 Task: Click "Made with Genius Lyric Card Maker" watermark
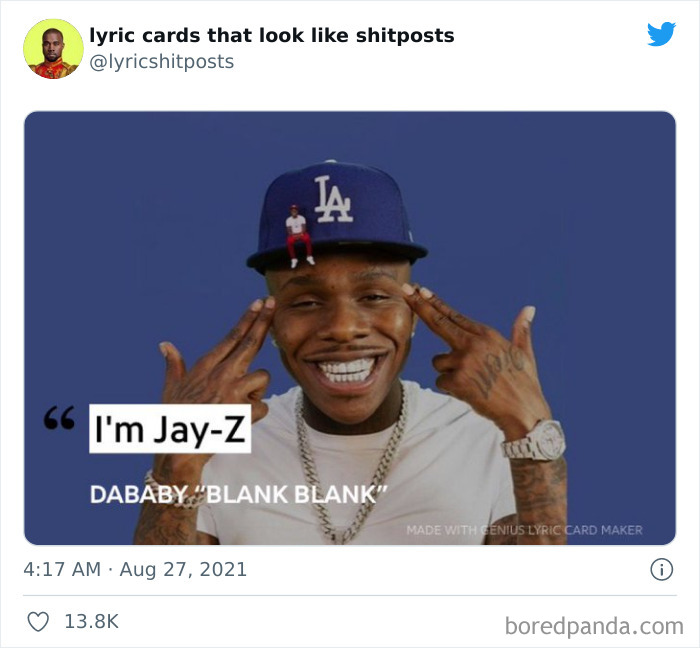tap(524, 530)
